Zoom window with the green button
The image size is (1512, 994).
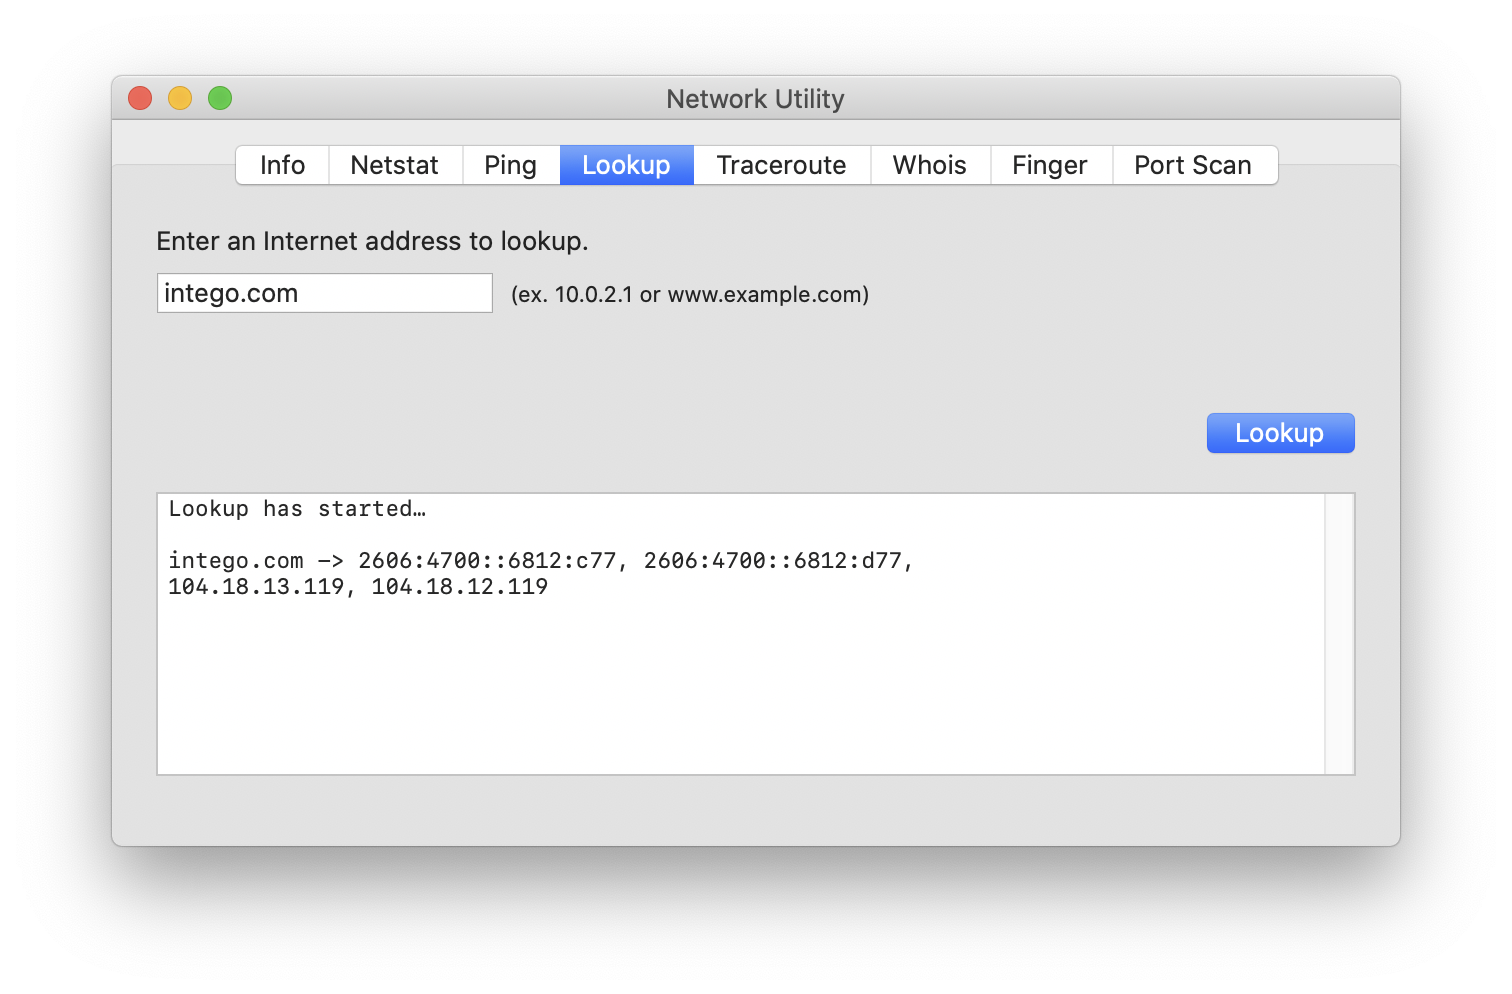coord(220,98)
